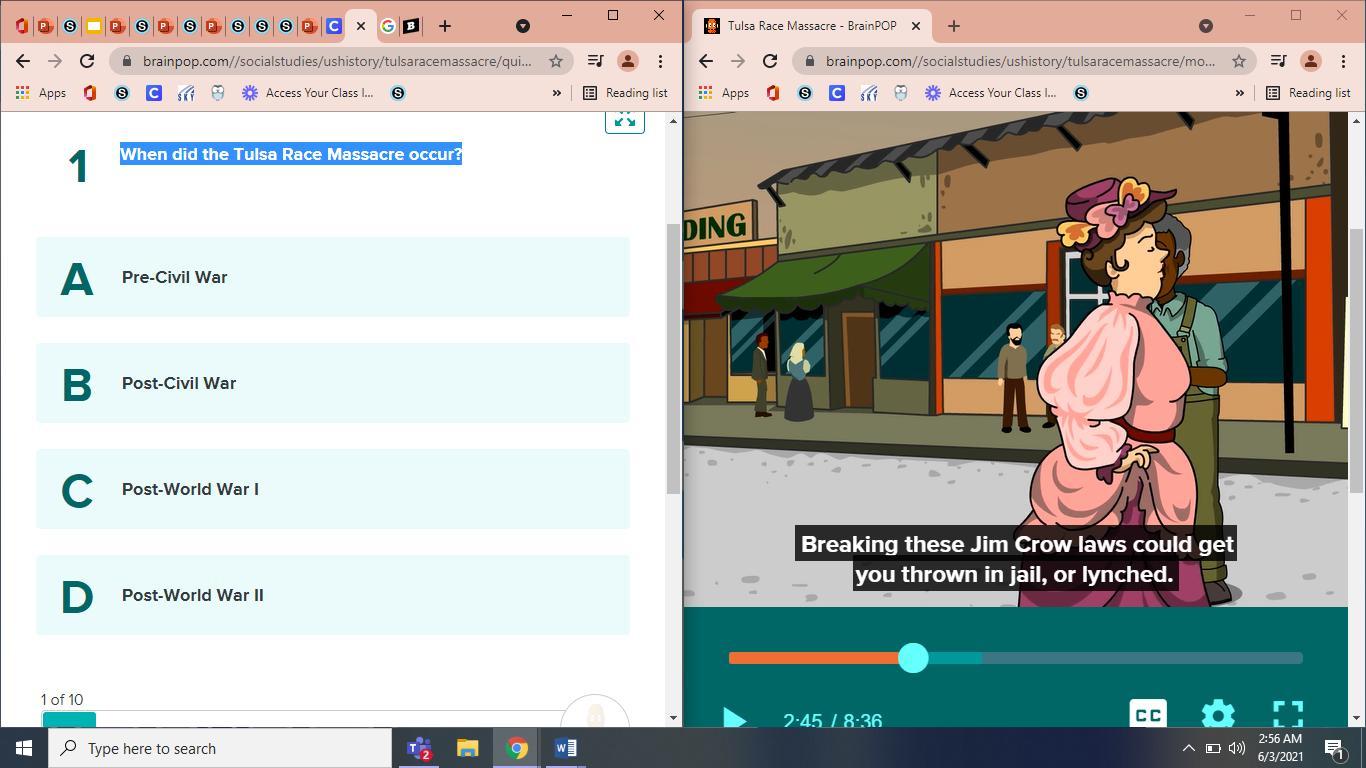Image resolution: width=1366 pixels, height=768 pixels.
Task: Show hidden bookmarks in right window
Action: click(x=1240, y=93)
